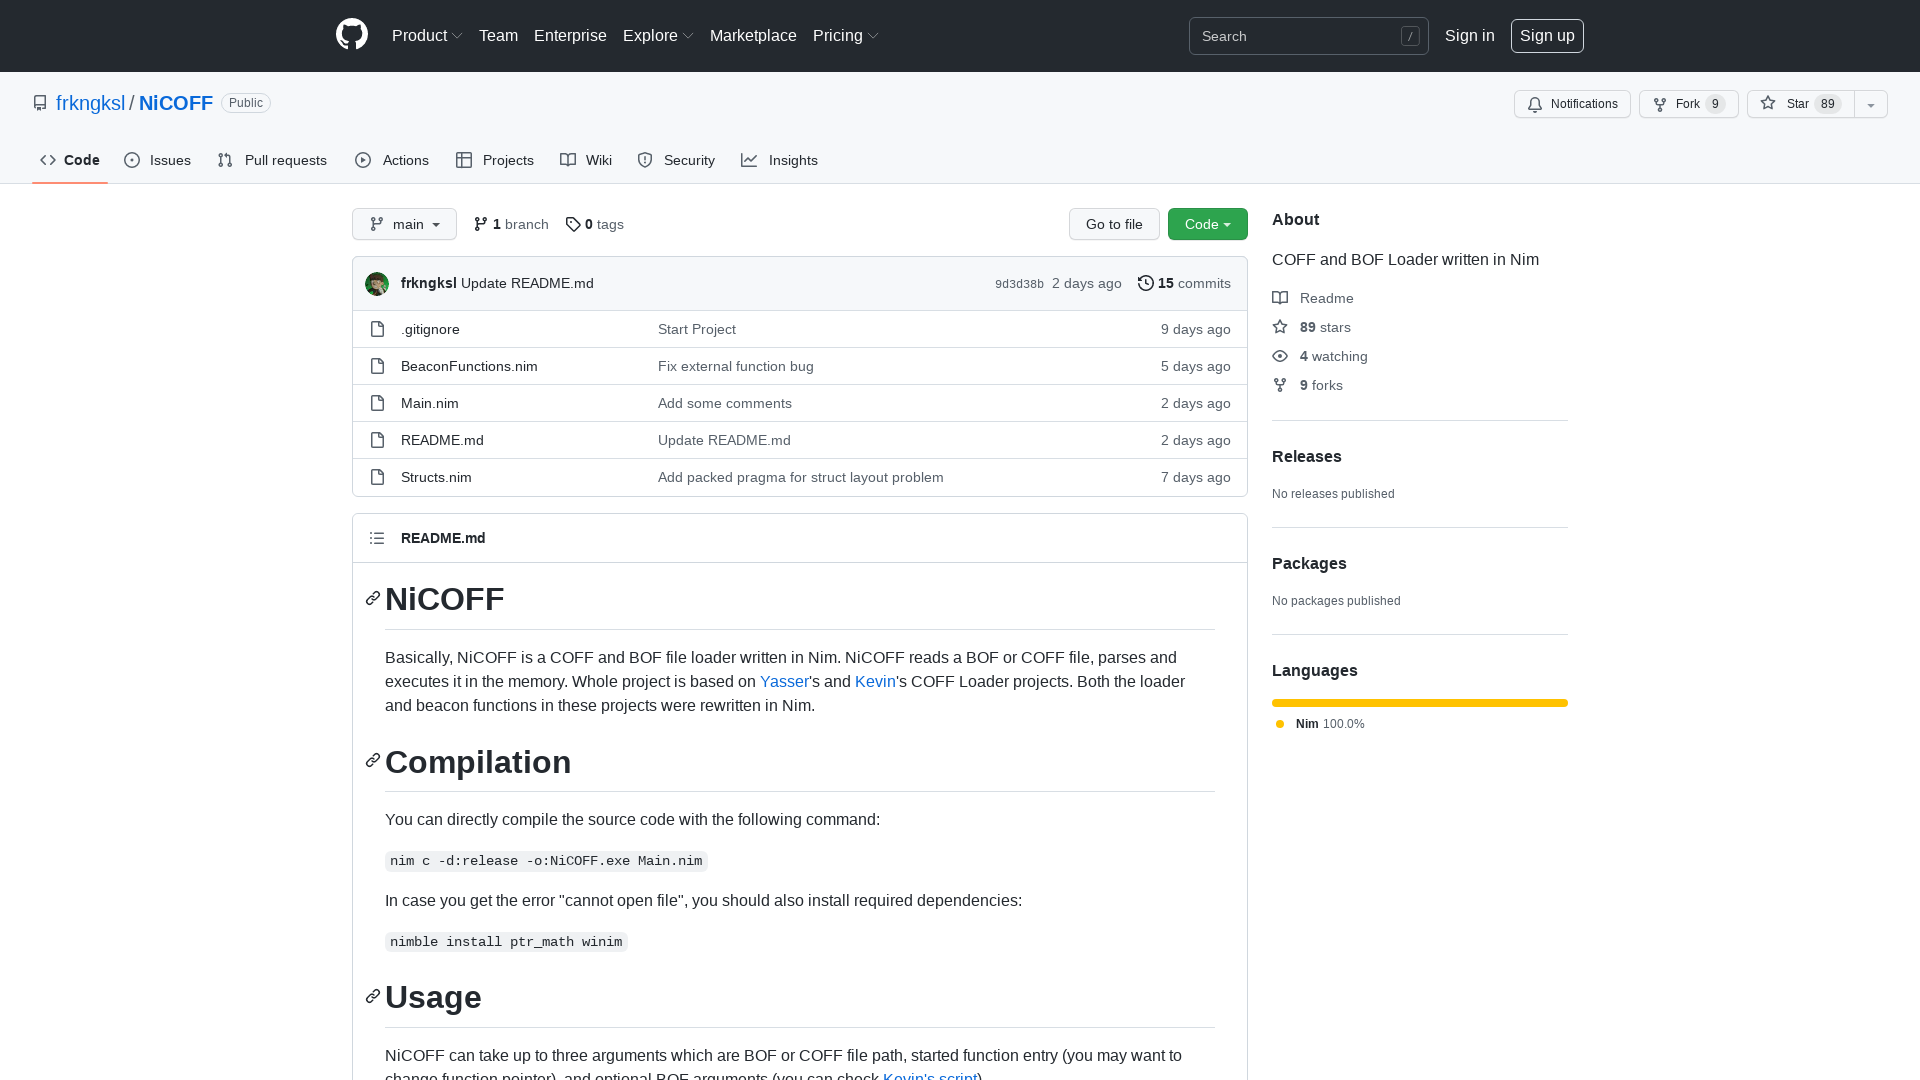Open the README table of contents list icon
This screenshot has height=1080, width=1920.
pyautogui.click(x=377, y=538)
